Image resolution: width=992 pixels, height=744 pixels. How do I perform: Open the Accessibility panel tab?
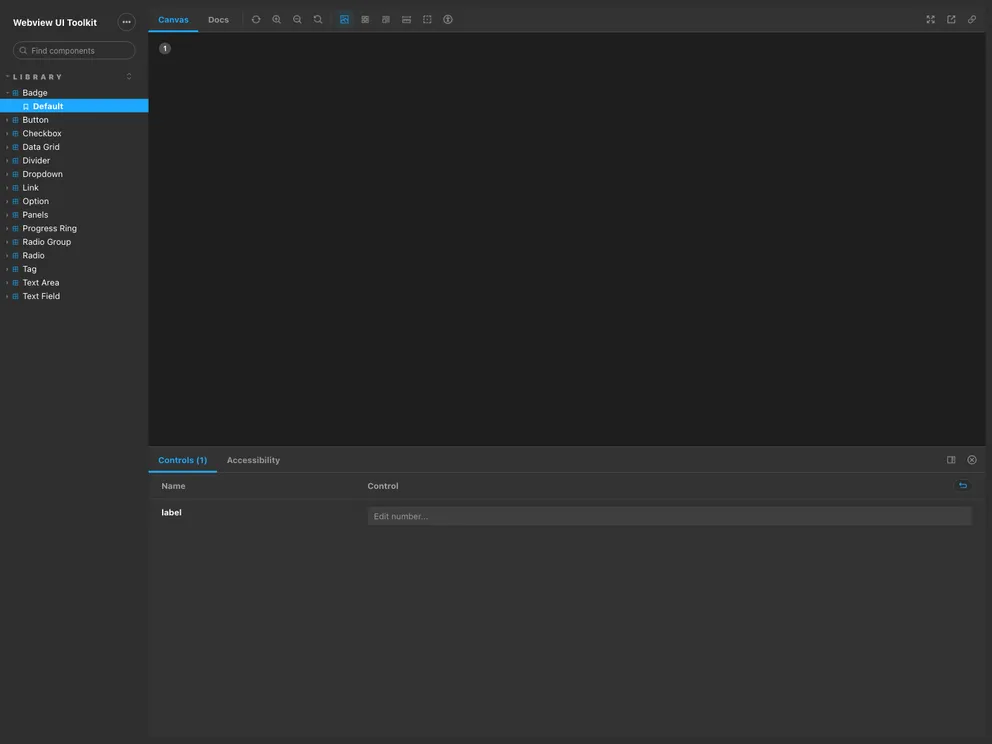pyautogui.click(x=253, y=460)
